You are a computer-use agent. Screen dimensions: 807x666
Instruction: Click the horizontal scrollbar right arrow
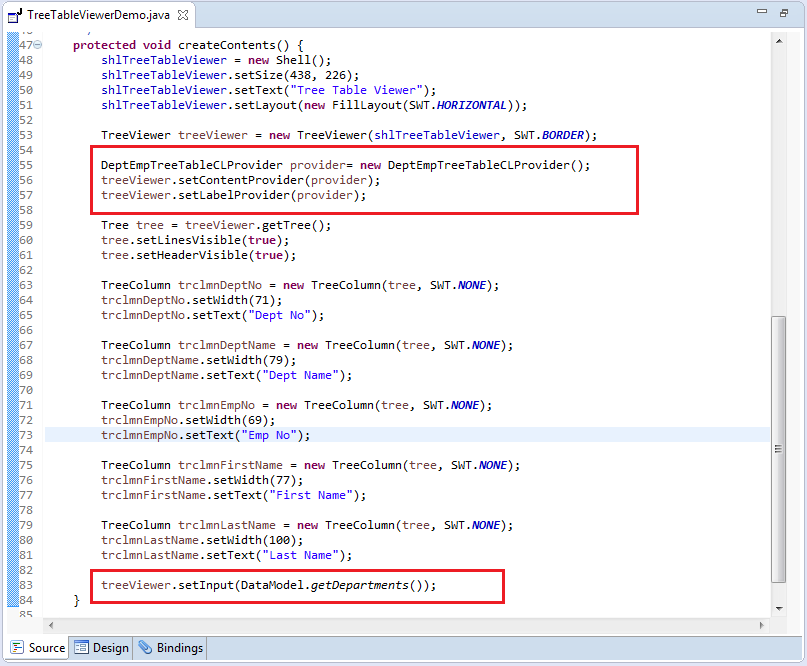[762, 625]
